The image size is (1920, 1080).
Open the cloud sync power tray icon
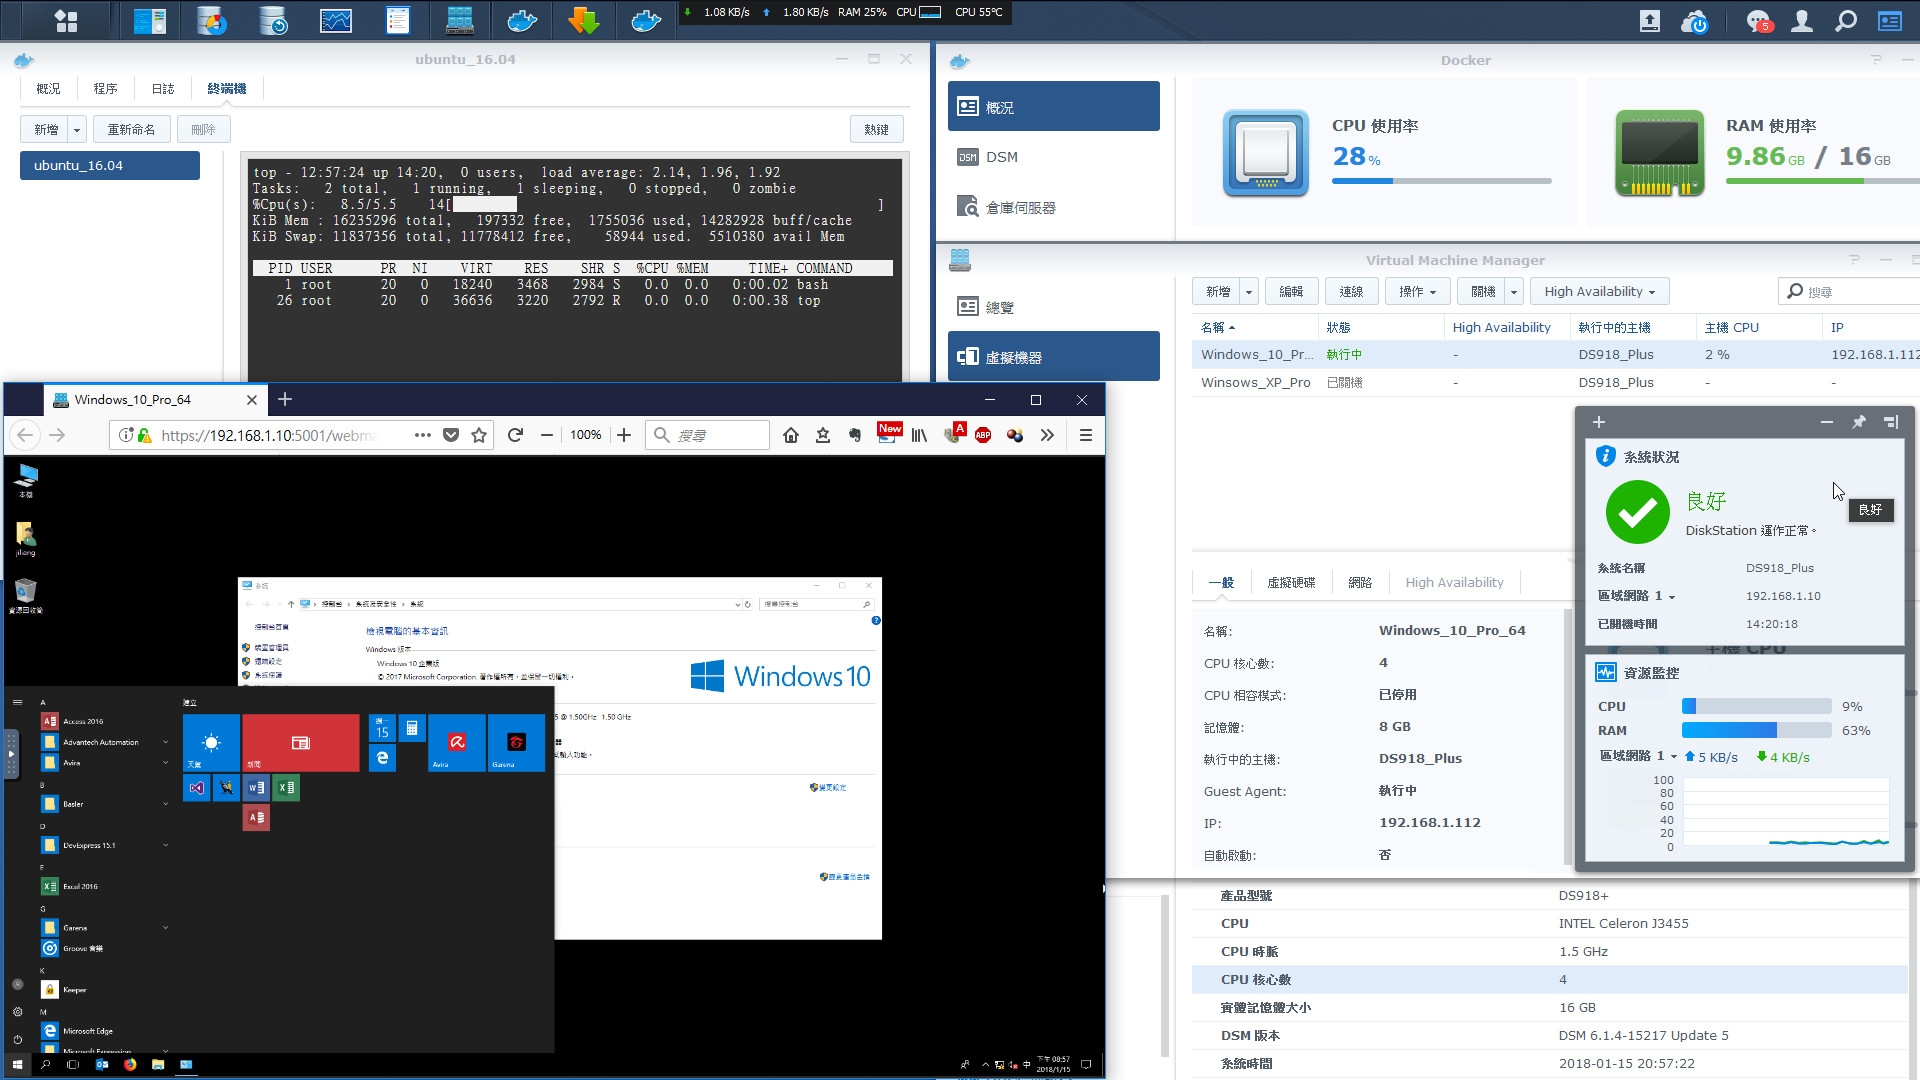1693,21
